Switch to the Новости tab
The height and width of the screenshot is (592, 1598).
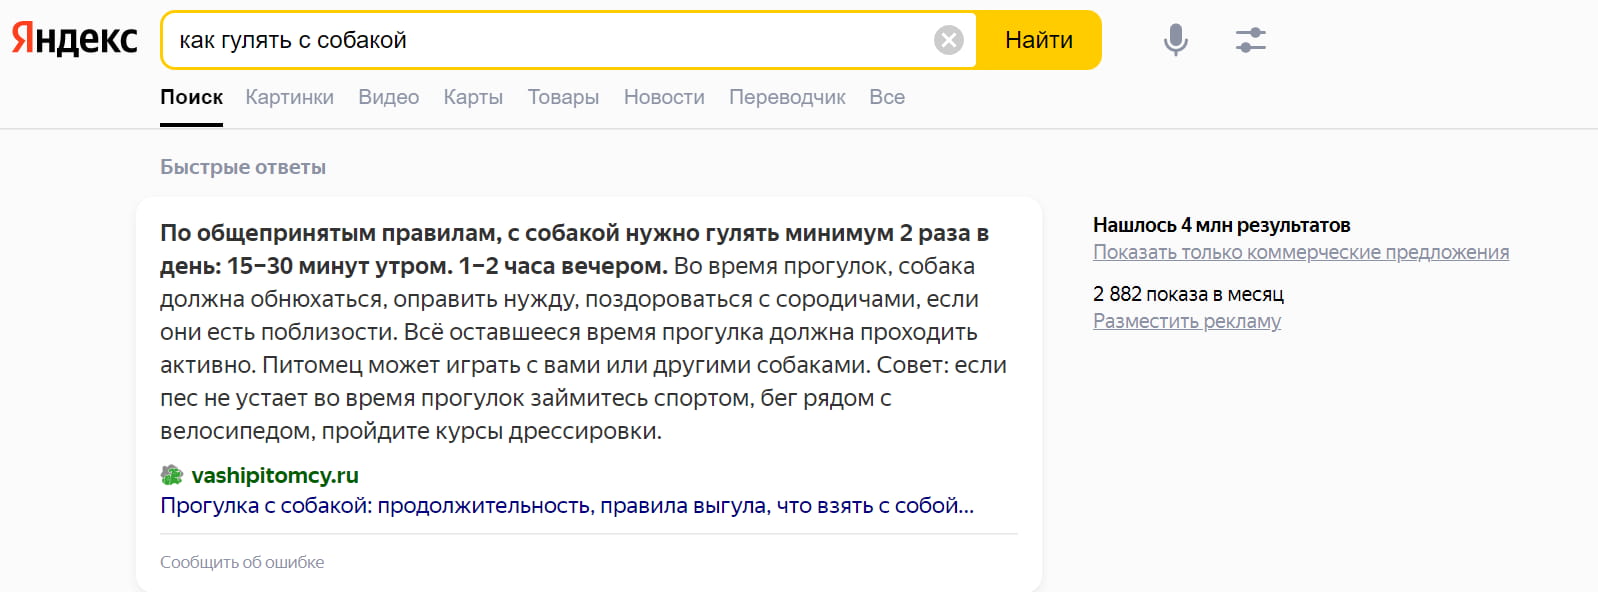click(x=664, y=97)
